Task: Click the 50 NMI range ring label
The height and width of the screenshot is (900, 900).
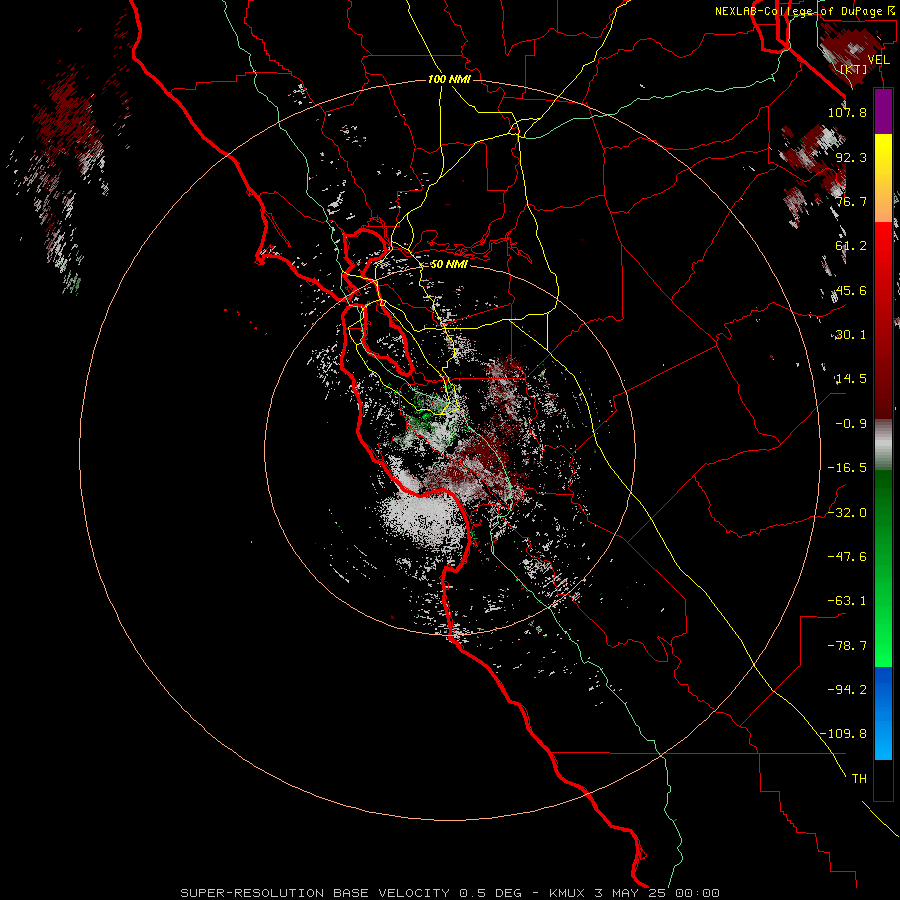Action: pyautogui.click(x=449, y=264)
